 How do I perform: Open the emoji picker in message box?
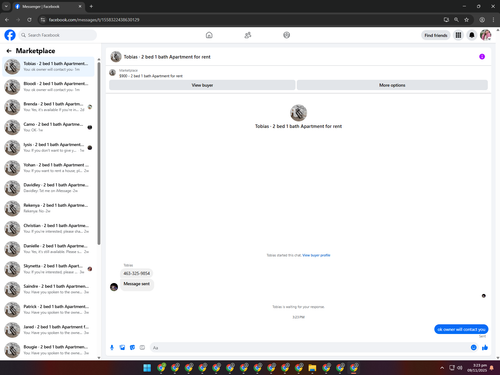pyautogui.click(x=474, y=348)
